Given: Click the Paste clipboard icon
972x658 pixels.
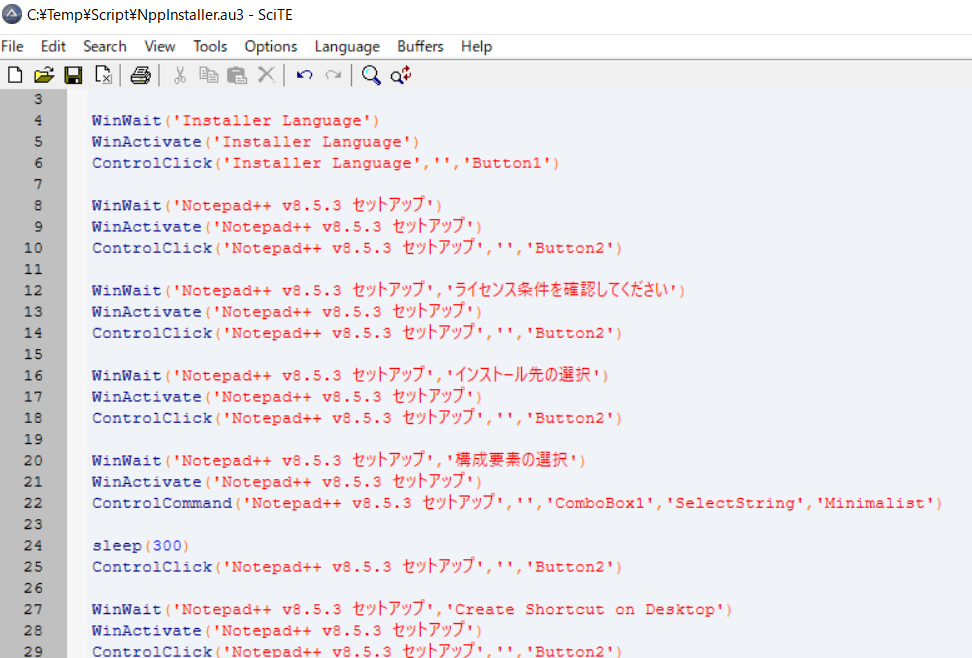Looking at the screenshot, I should (x=236, y=75).
